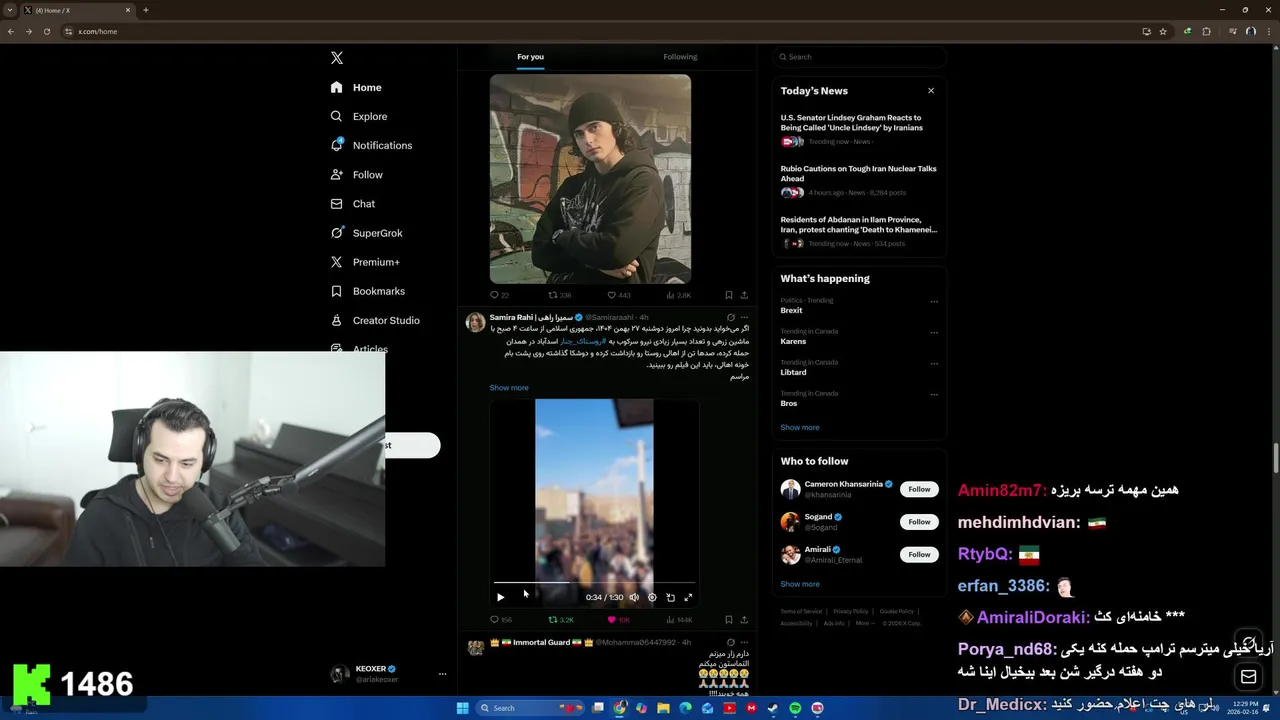Bookmark the post with 443 likes
The height and width of the screenshot is (720, 1280).
(728, 295)
